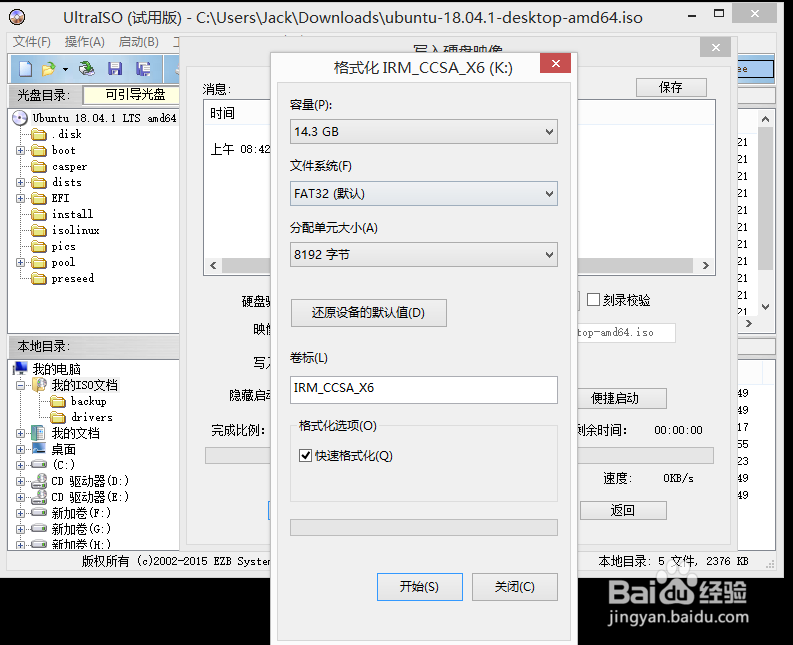Screen dimensions: 793x645
Task: Expand the dists folder node
Action: (20, 183)
